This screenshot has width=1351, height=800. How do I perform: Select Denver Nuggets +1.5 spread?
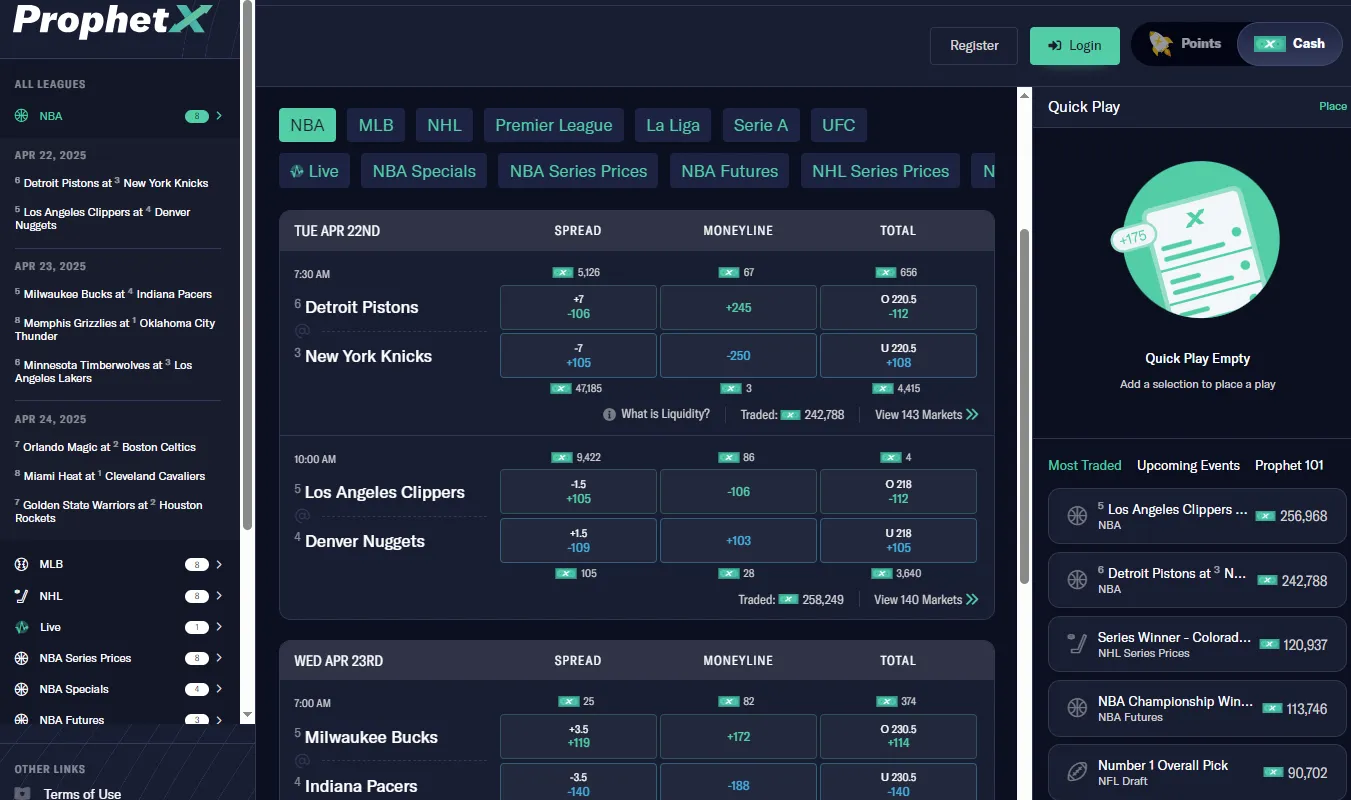578,541
